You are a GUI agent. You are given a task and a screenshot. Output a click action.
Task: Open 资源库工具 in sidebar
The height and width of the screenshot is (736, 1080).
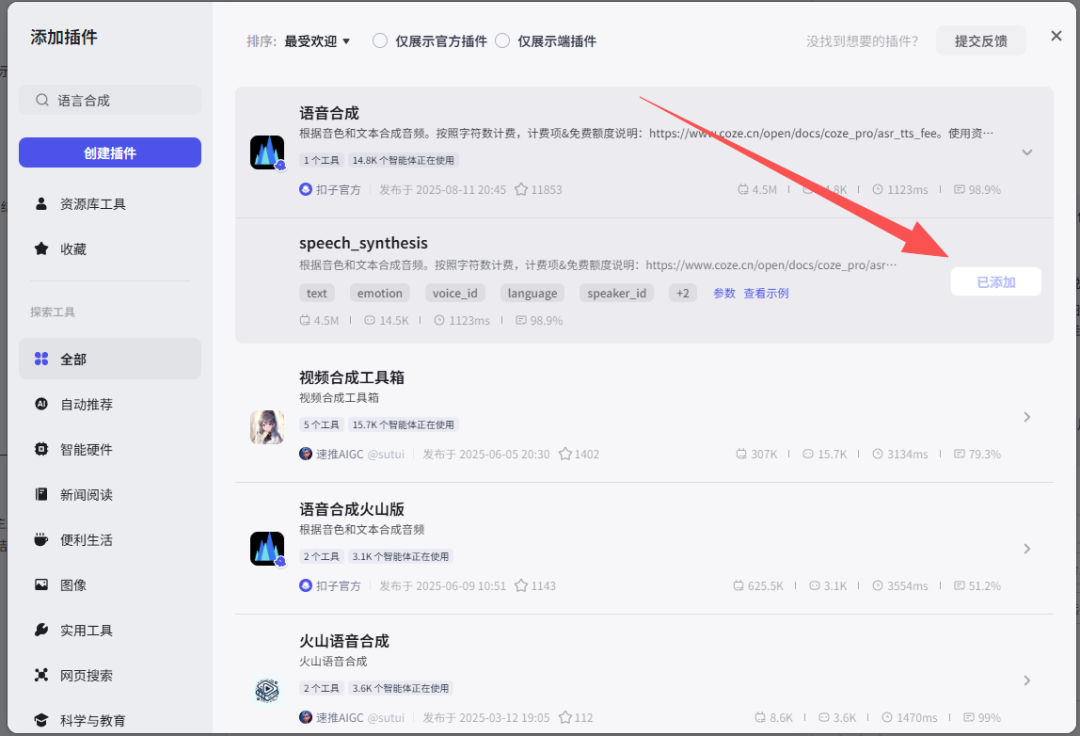[110, 204]
